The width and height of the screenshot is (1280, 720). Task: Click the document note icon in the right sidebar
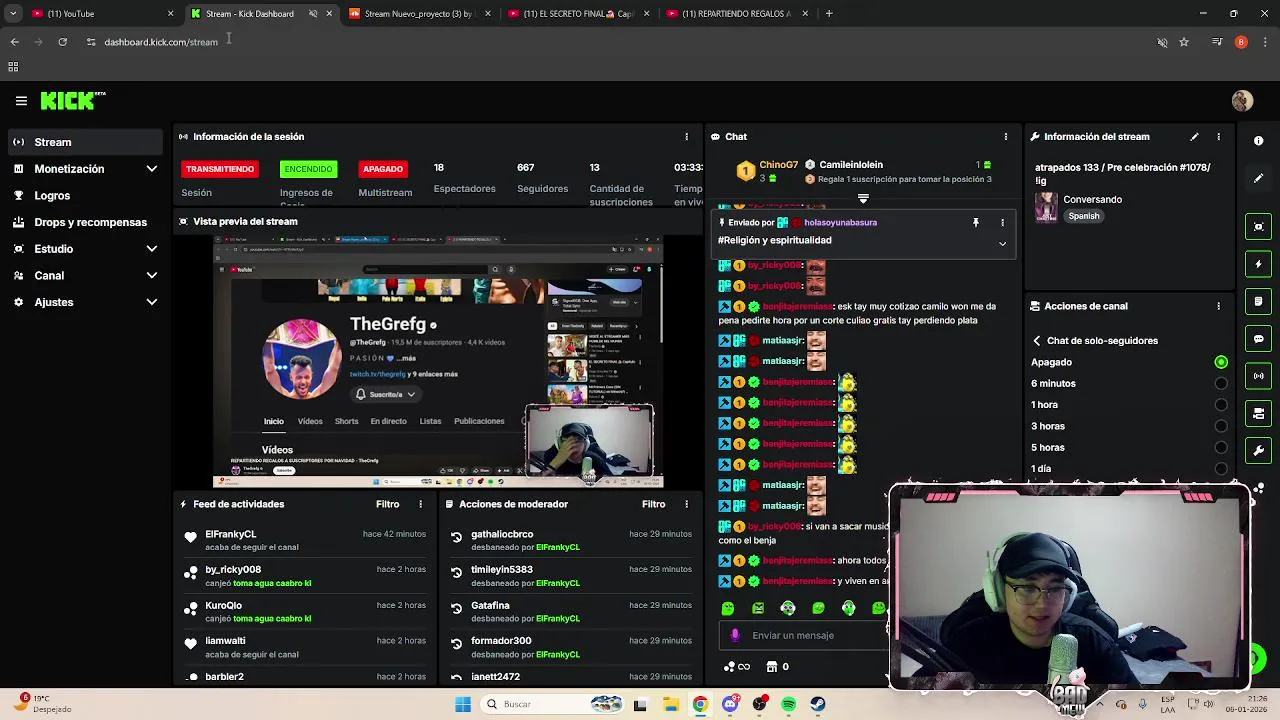(1258, 302)
